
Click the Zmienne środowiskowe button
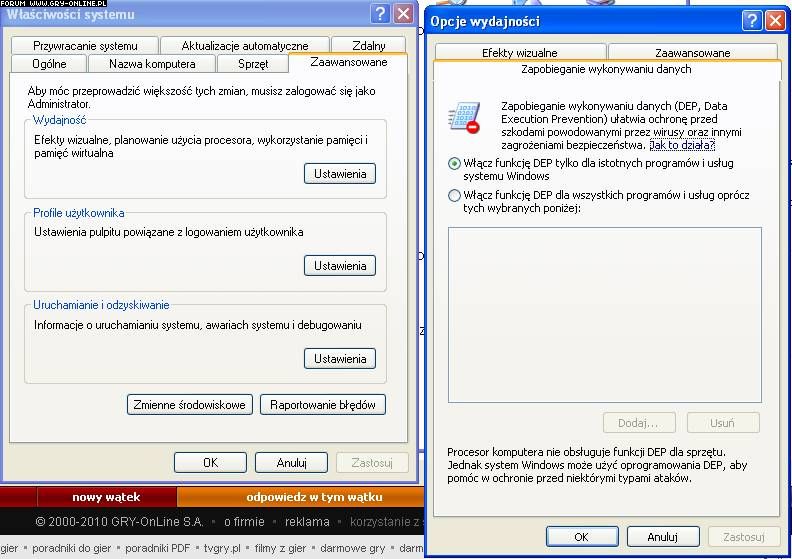pyautogui.click(x=189, y=405)
